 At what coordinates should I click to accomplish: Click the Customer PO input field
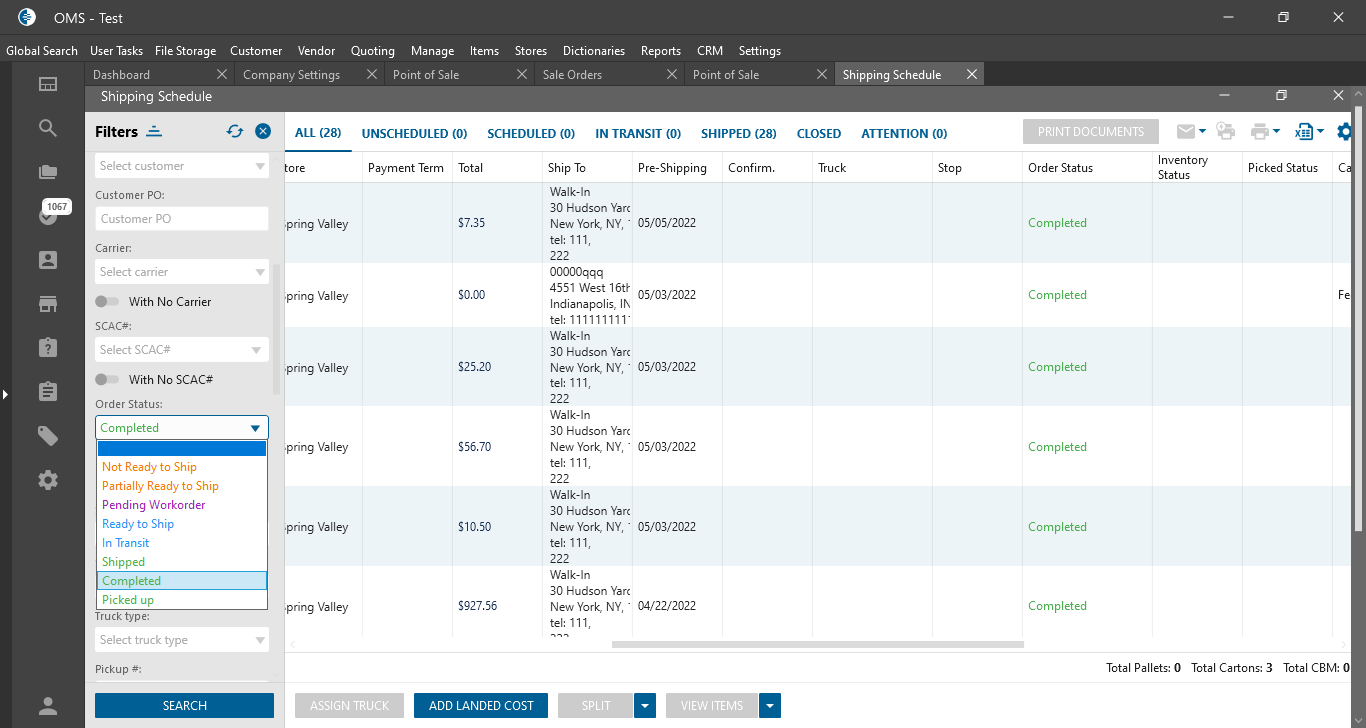click(x=182, y=219)
